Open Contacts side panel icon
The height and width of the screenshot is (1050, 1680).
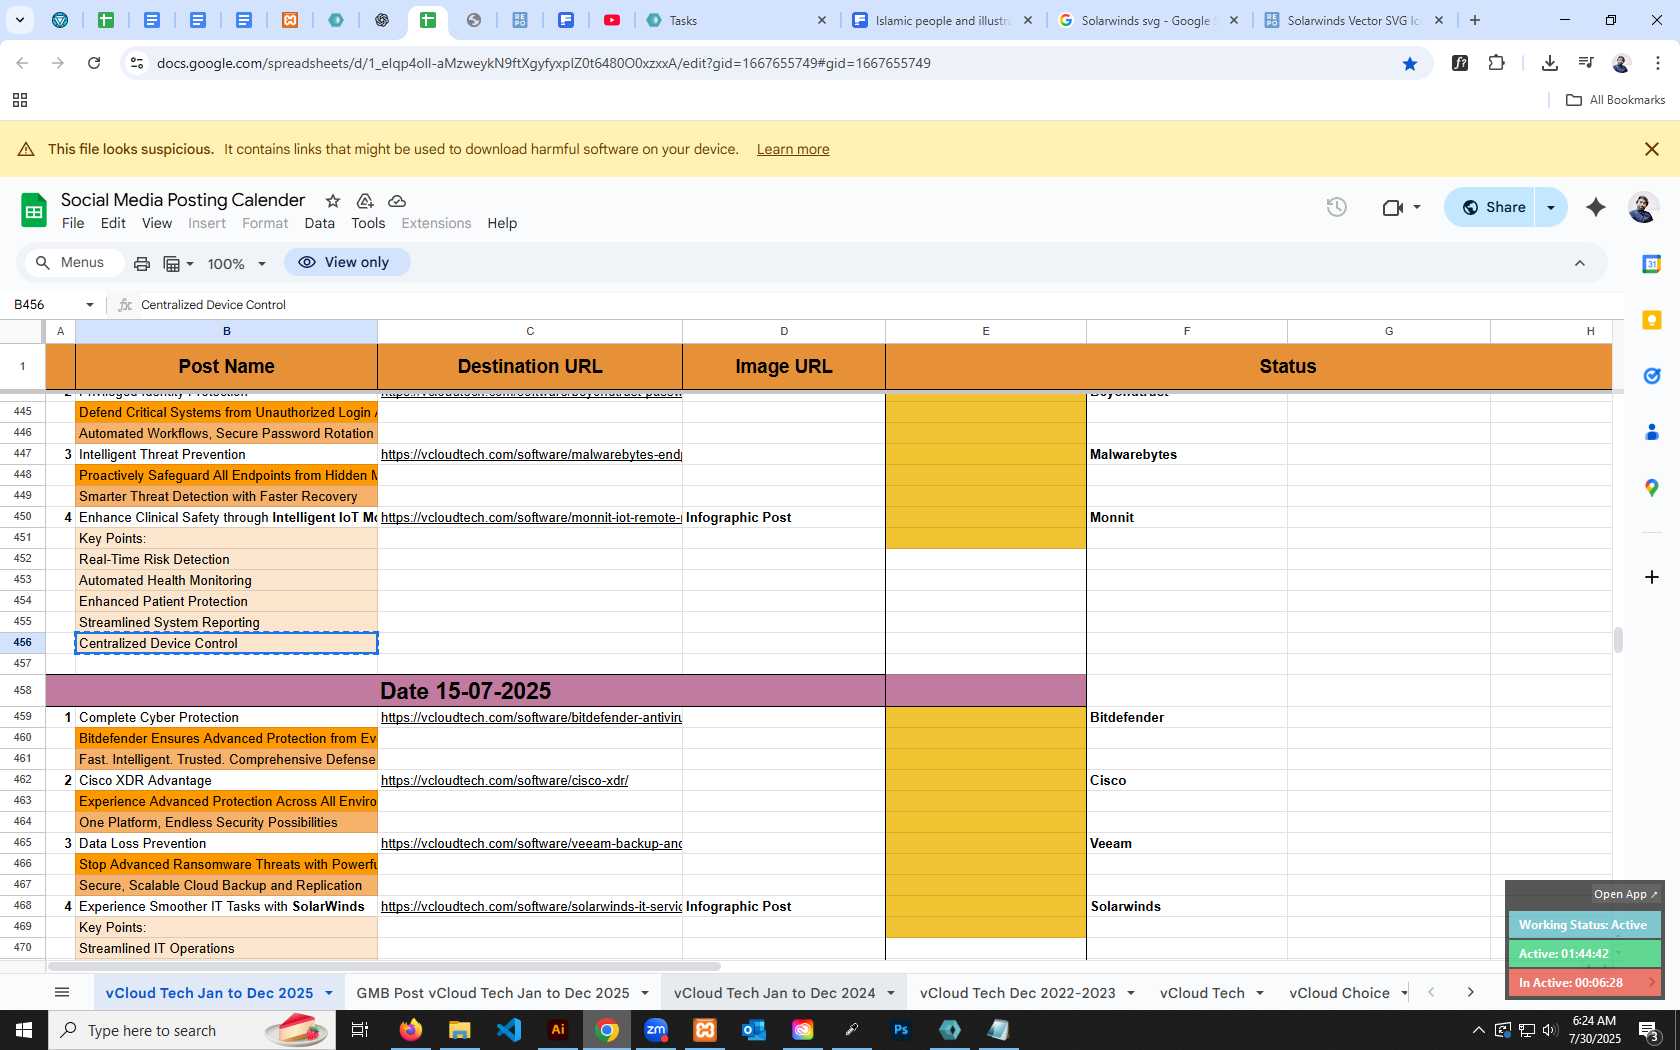click(x=1652, y=432)
